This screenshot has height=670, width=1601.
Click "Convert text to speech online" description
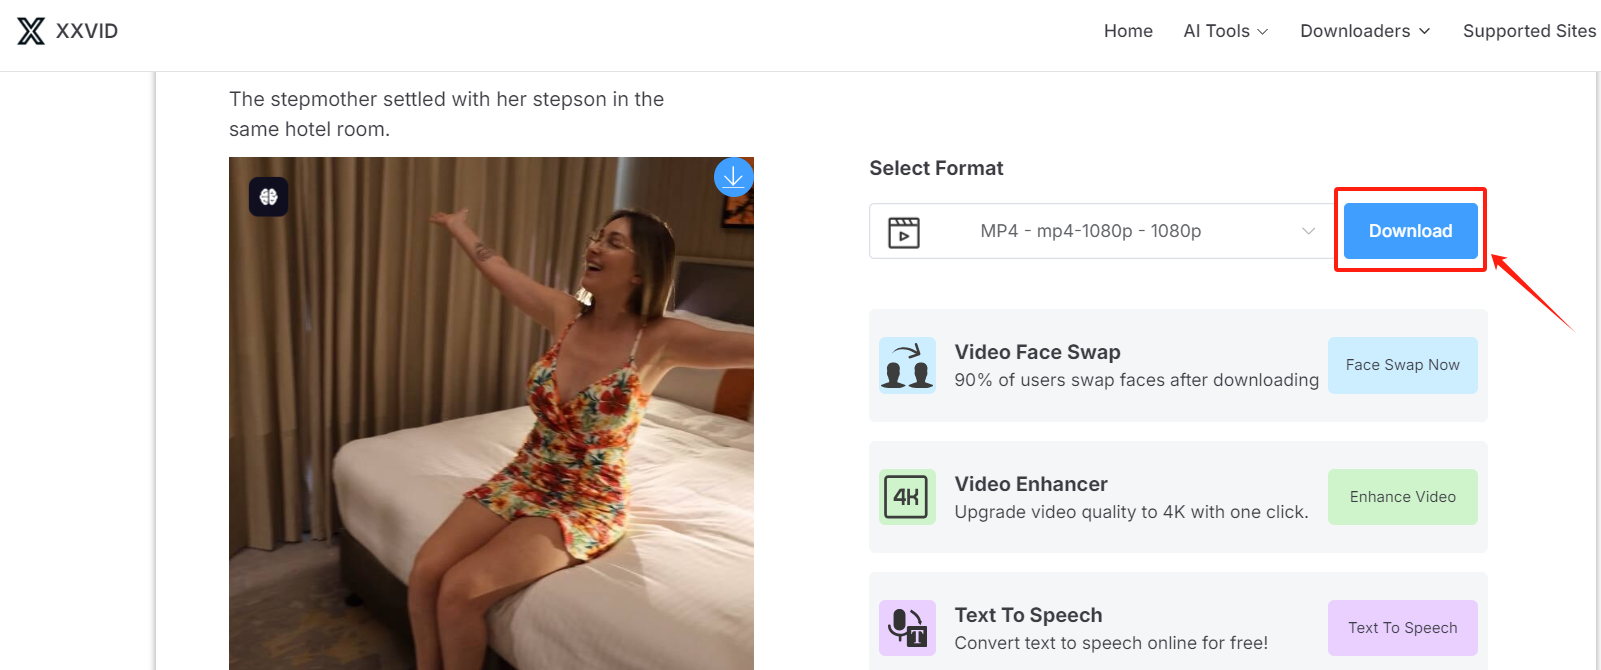tap(1111, 643)
